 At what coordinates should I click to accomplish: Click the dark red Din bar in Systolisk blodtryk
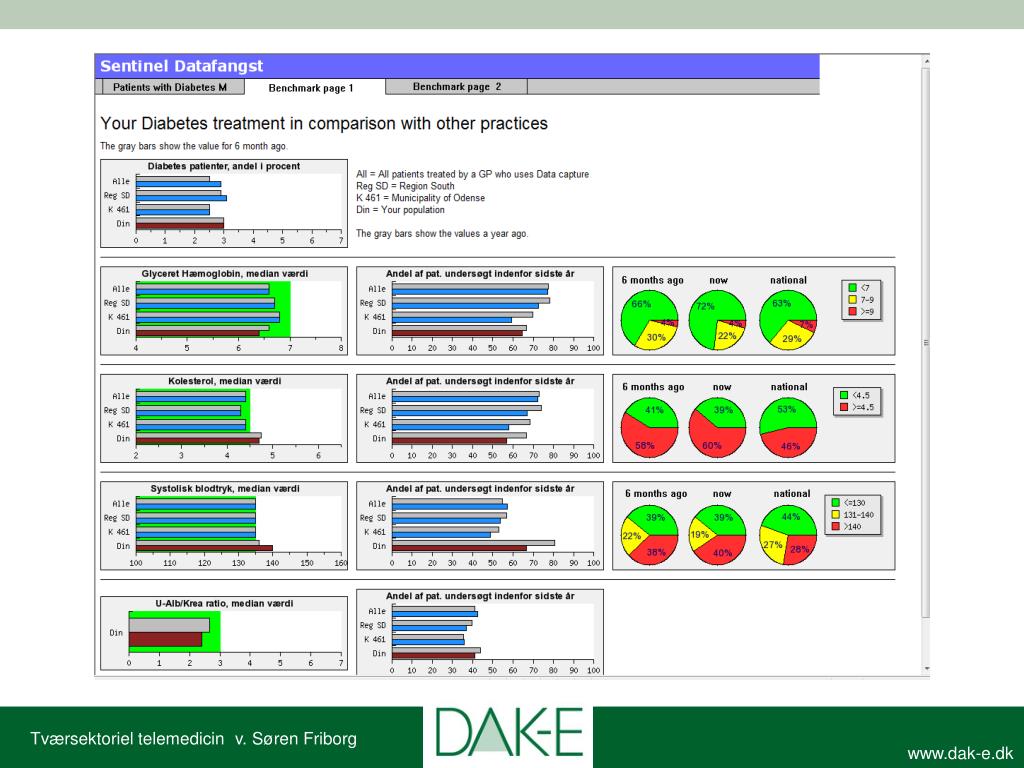click(204, 549)
